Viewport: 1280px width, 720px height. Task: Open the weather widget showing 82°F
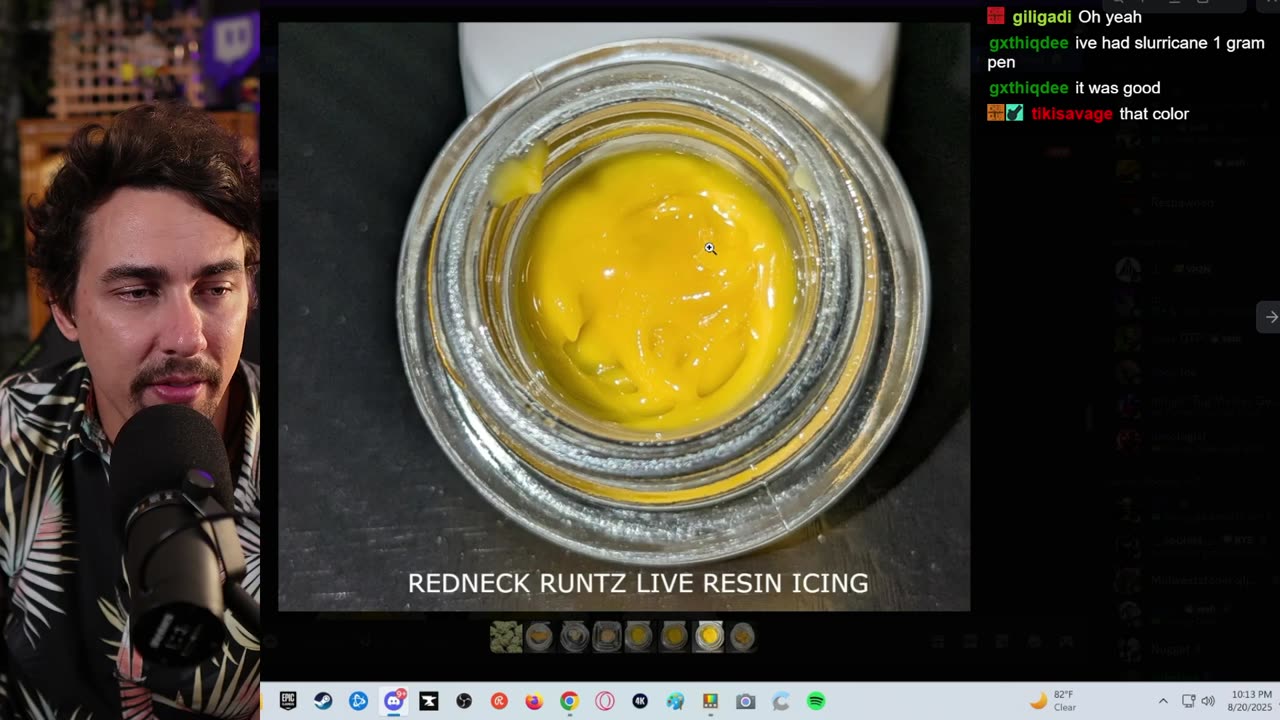(1053, 701)
